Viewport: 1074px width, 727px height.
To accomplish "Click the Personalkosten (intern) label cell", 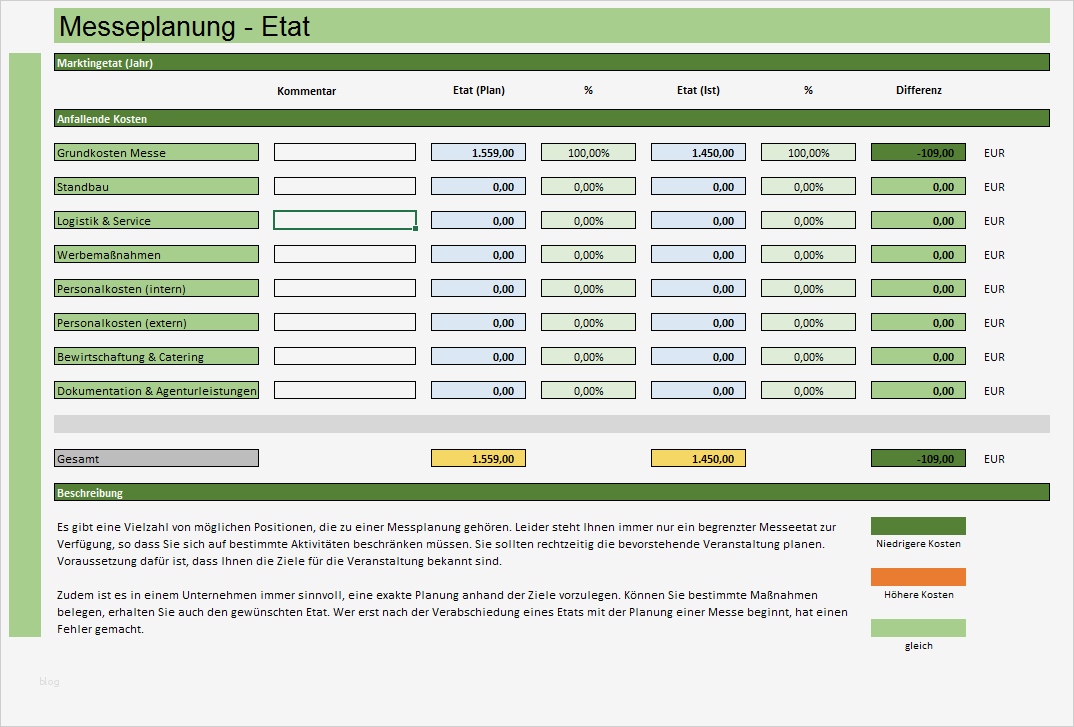I will (x=156, y=288).
